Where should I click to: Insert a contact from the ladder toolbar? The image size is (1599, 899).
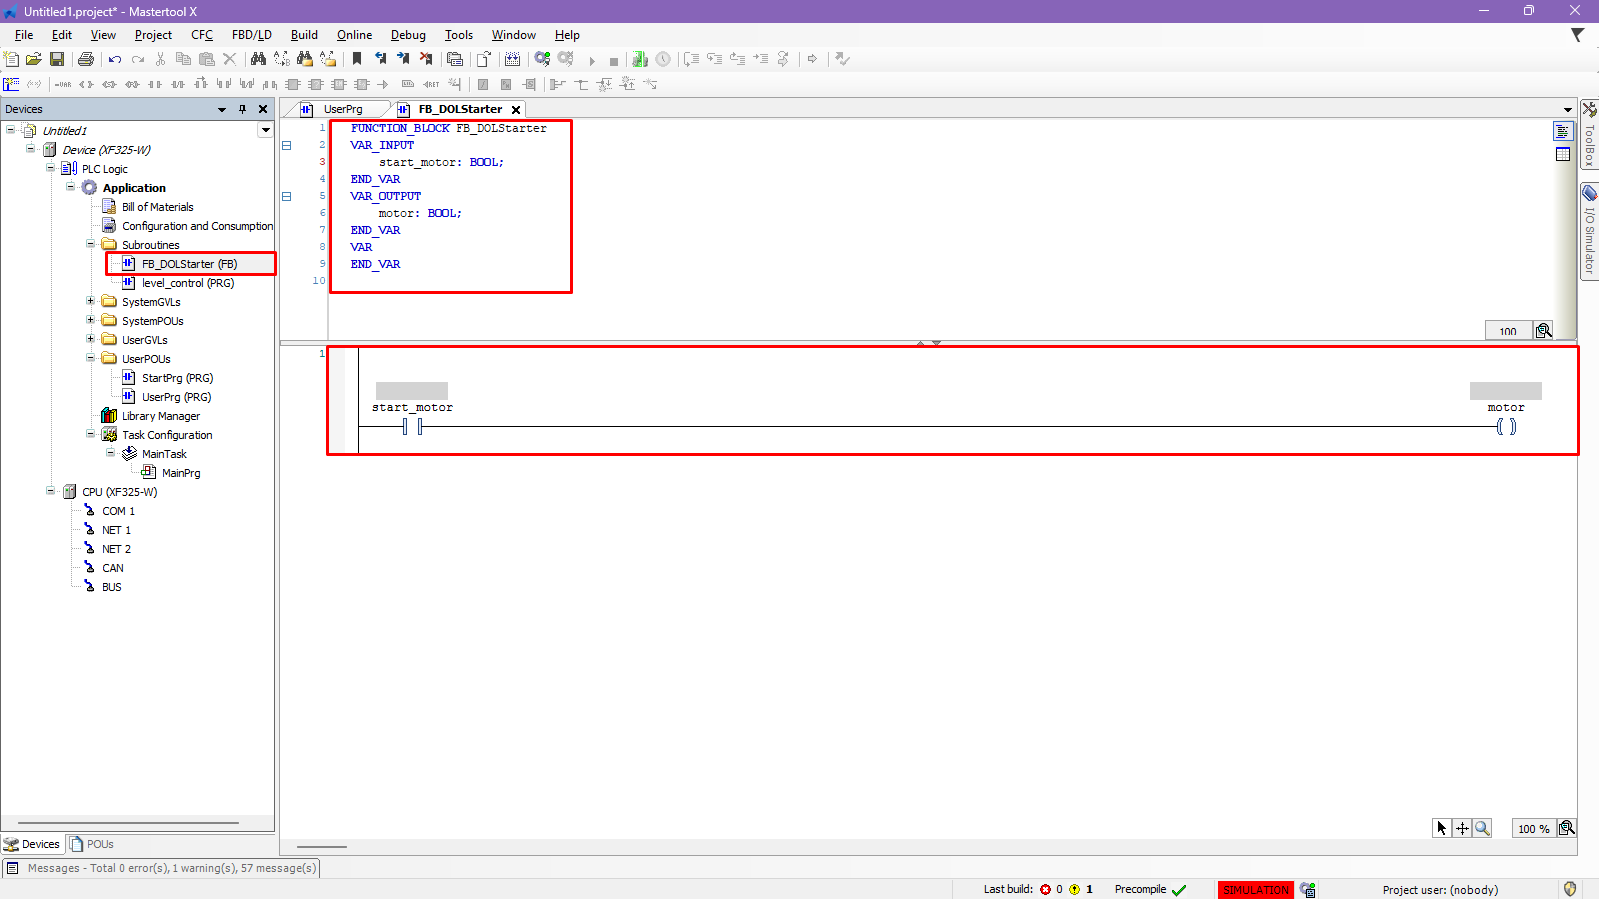[155, 85]
